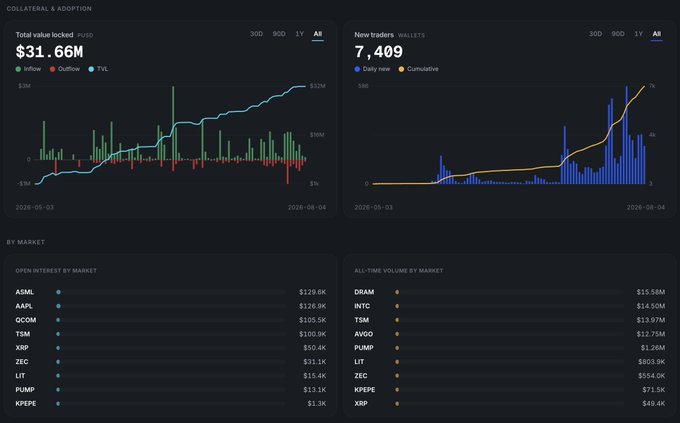Click the $12.75M AVGO volume value

click(651, 334)
